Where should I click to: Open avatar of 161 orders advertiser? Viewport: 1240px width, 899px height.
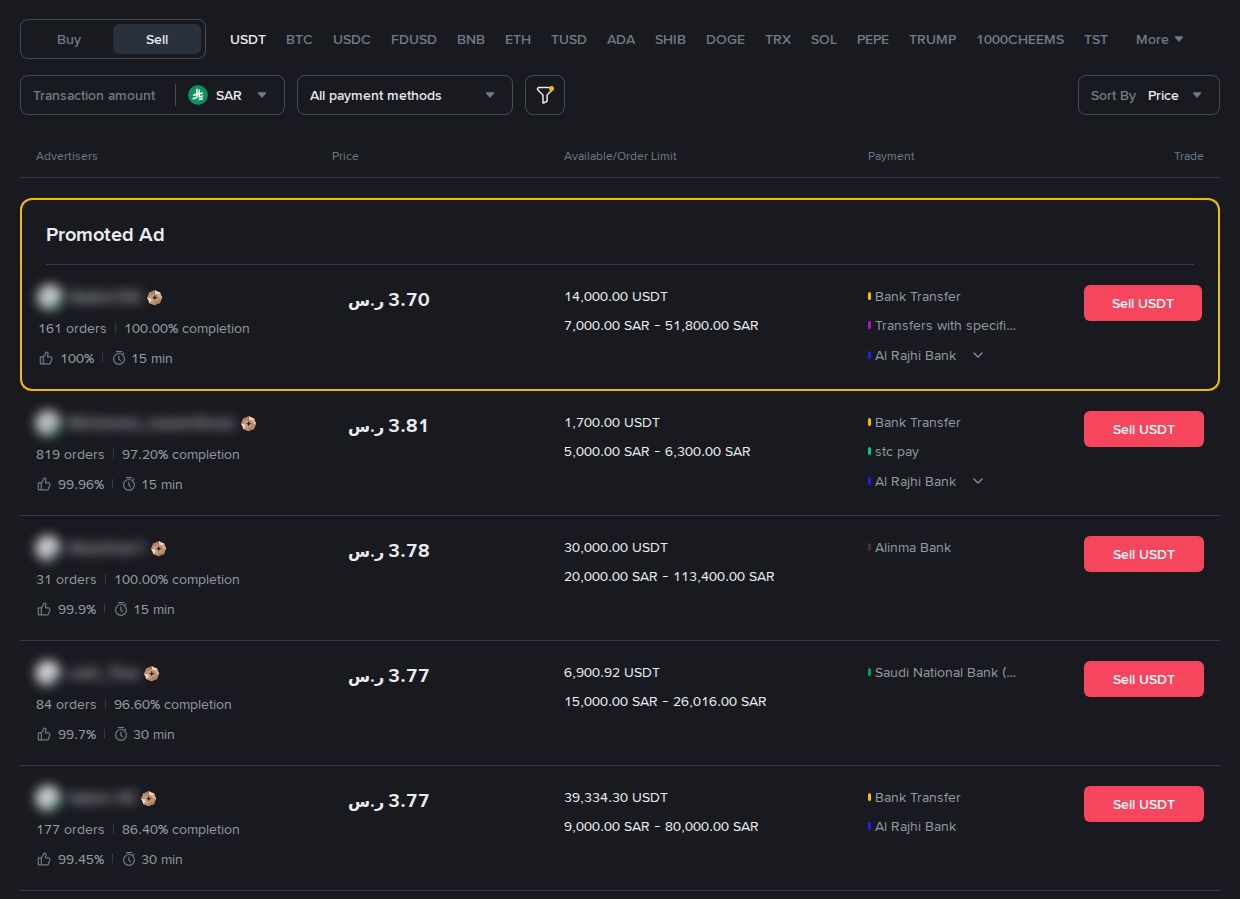click(49, 297)
